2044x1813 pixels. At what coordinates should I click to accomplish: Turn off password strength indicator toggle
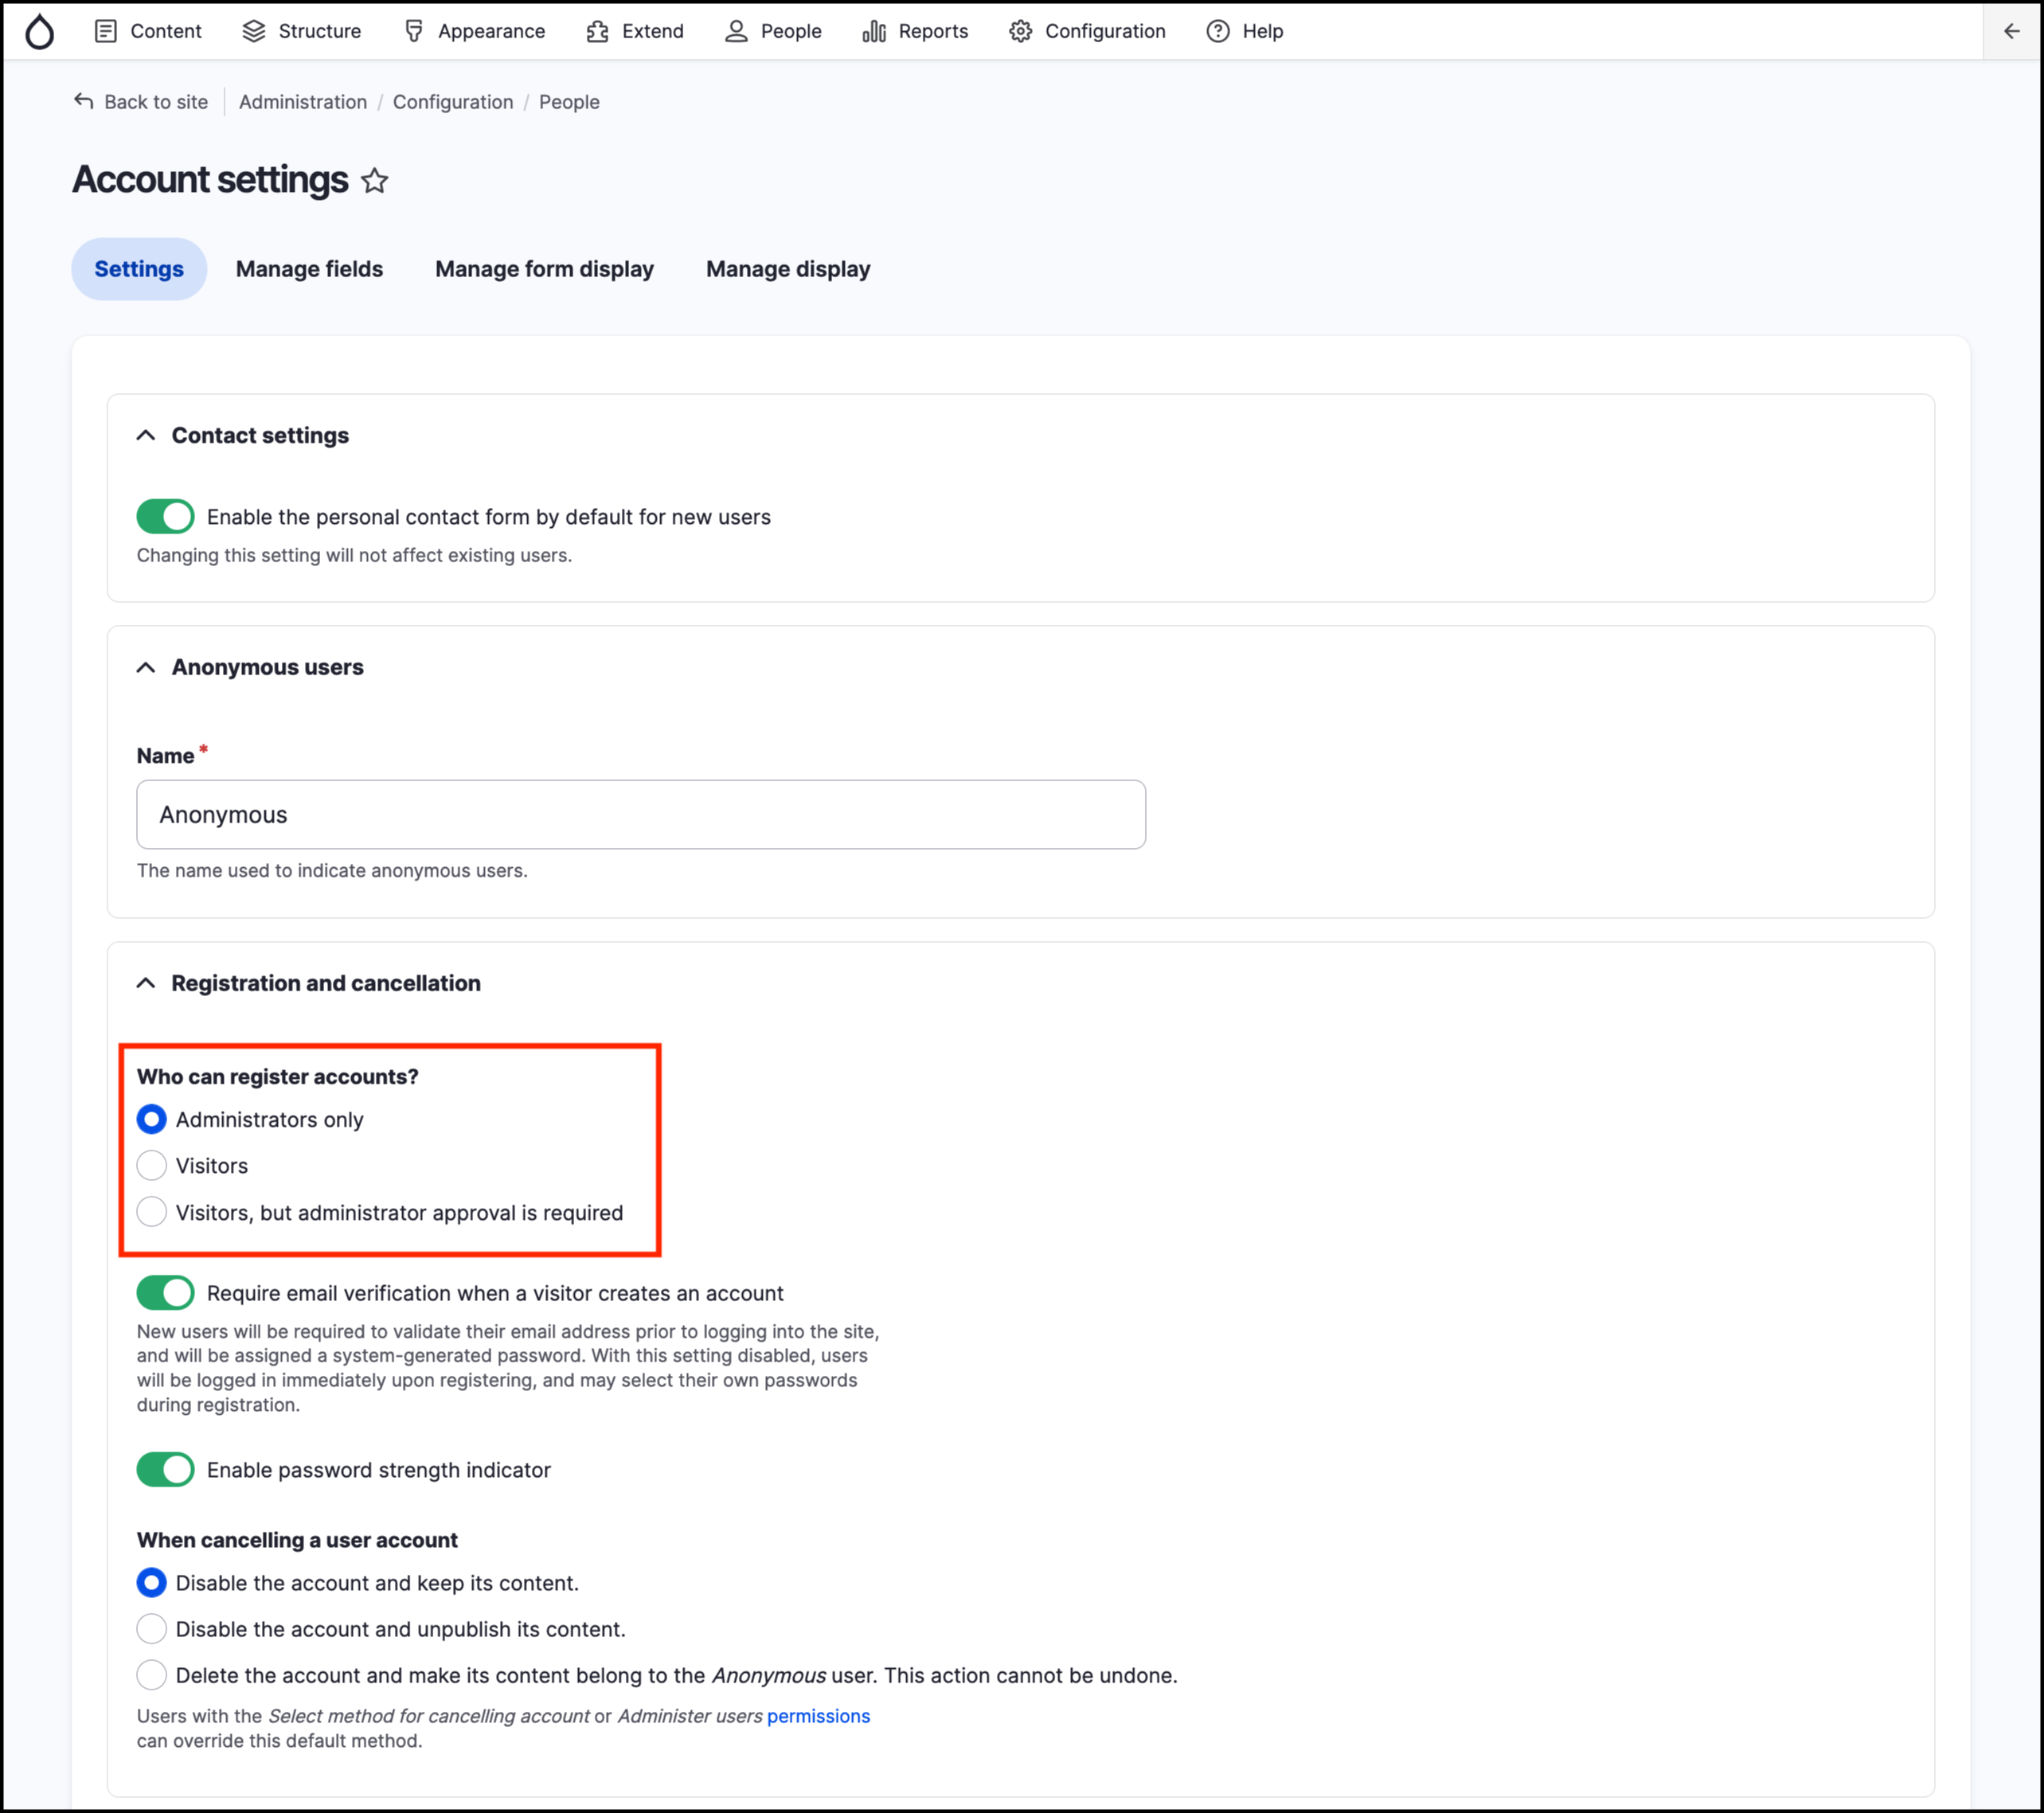point(165,1470)
